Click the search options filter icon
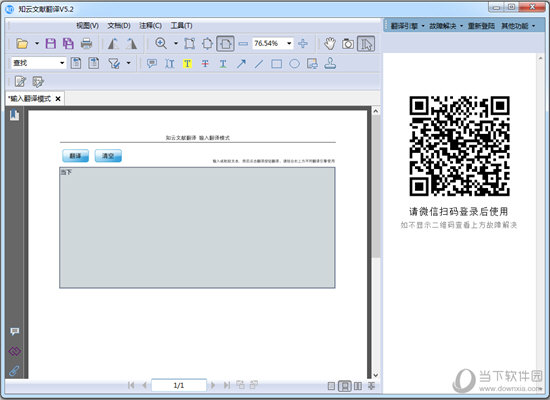 click(114, 64)
